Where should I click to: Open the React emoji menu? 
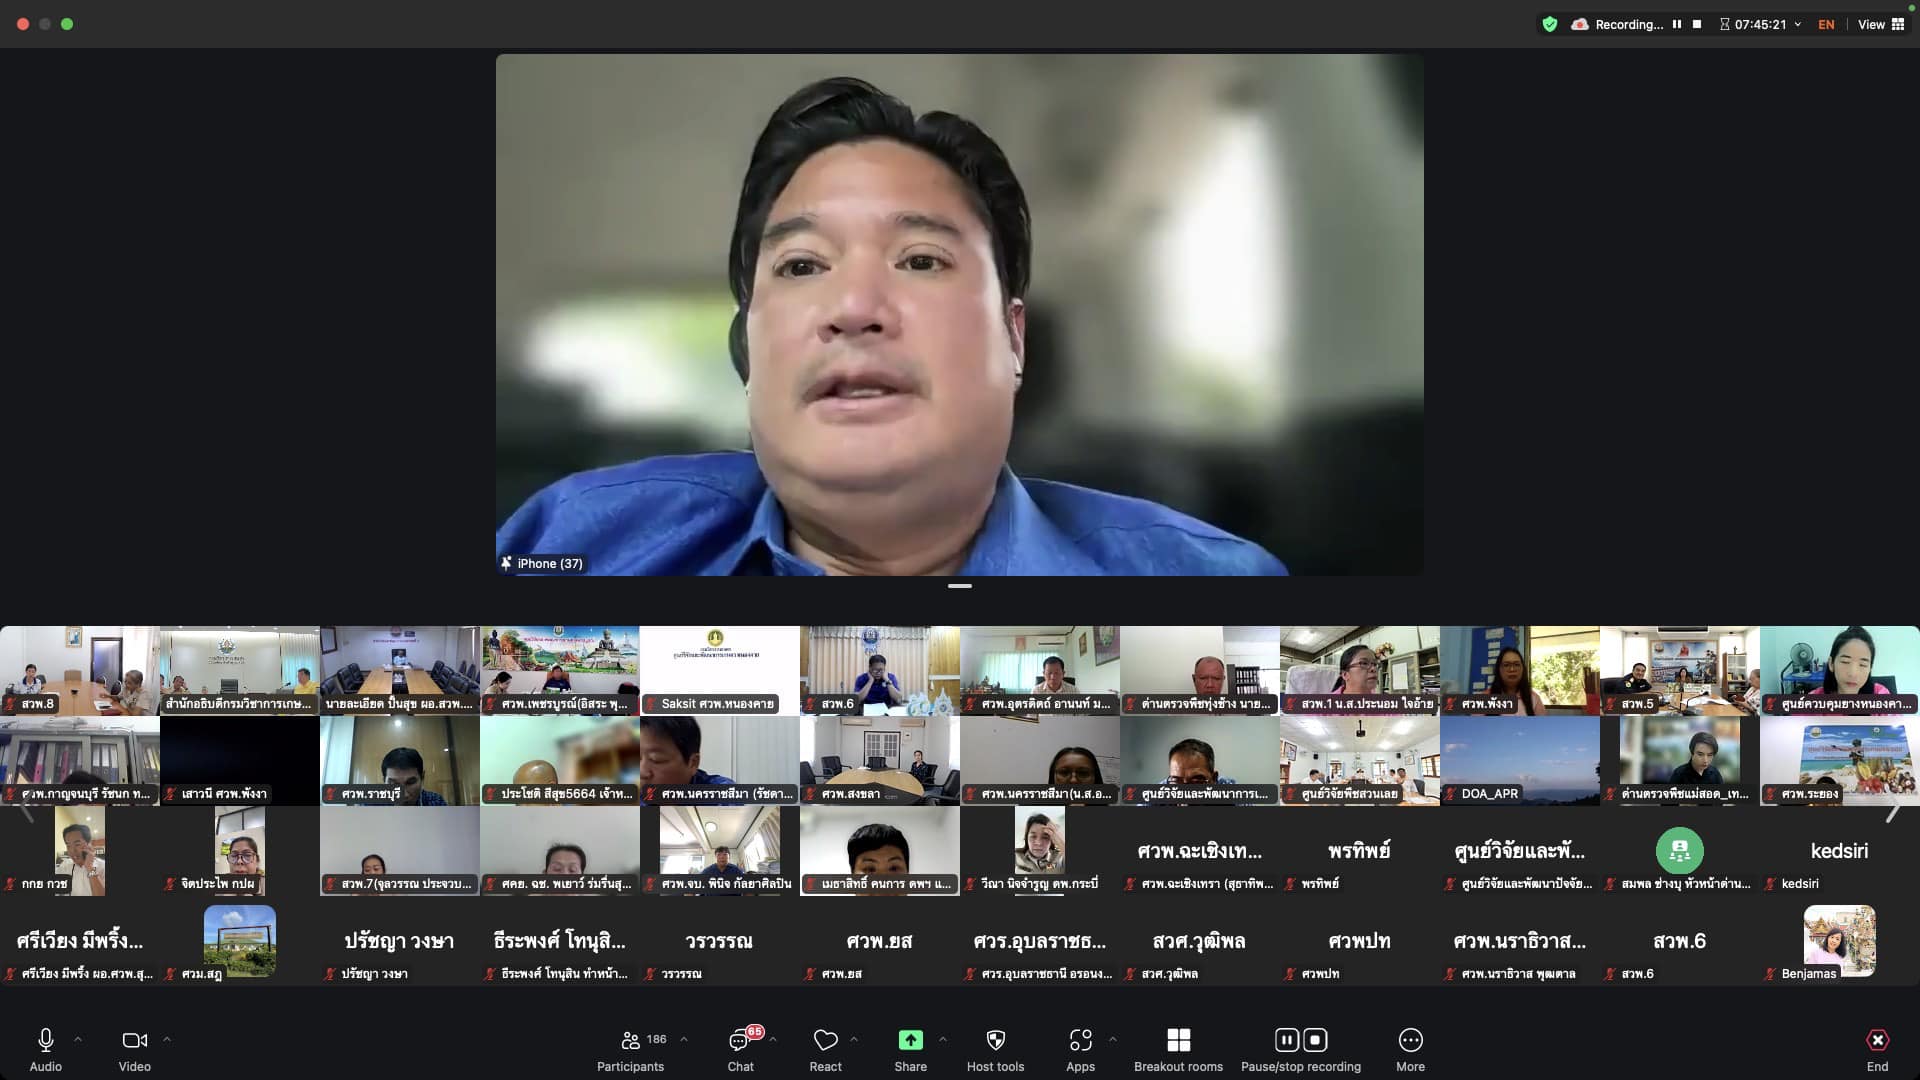[x=825, y=1041]
